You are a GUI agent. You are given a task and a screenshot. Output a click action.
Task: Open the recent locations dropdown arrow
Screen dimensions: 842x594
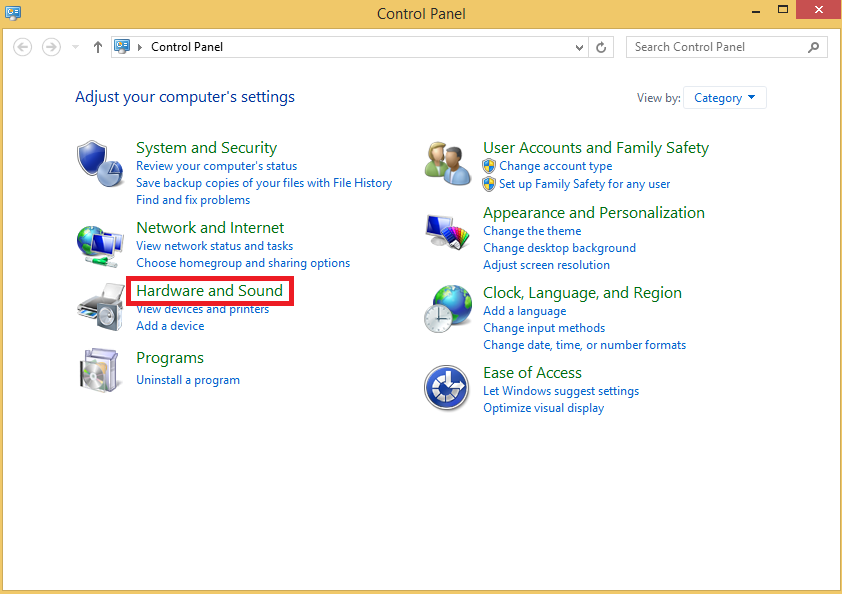point(76,47)
